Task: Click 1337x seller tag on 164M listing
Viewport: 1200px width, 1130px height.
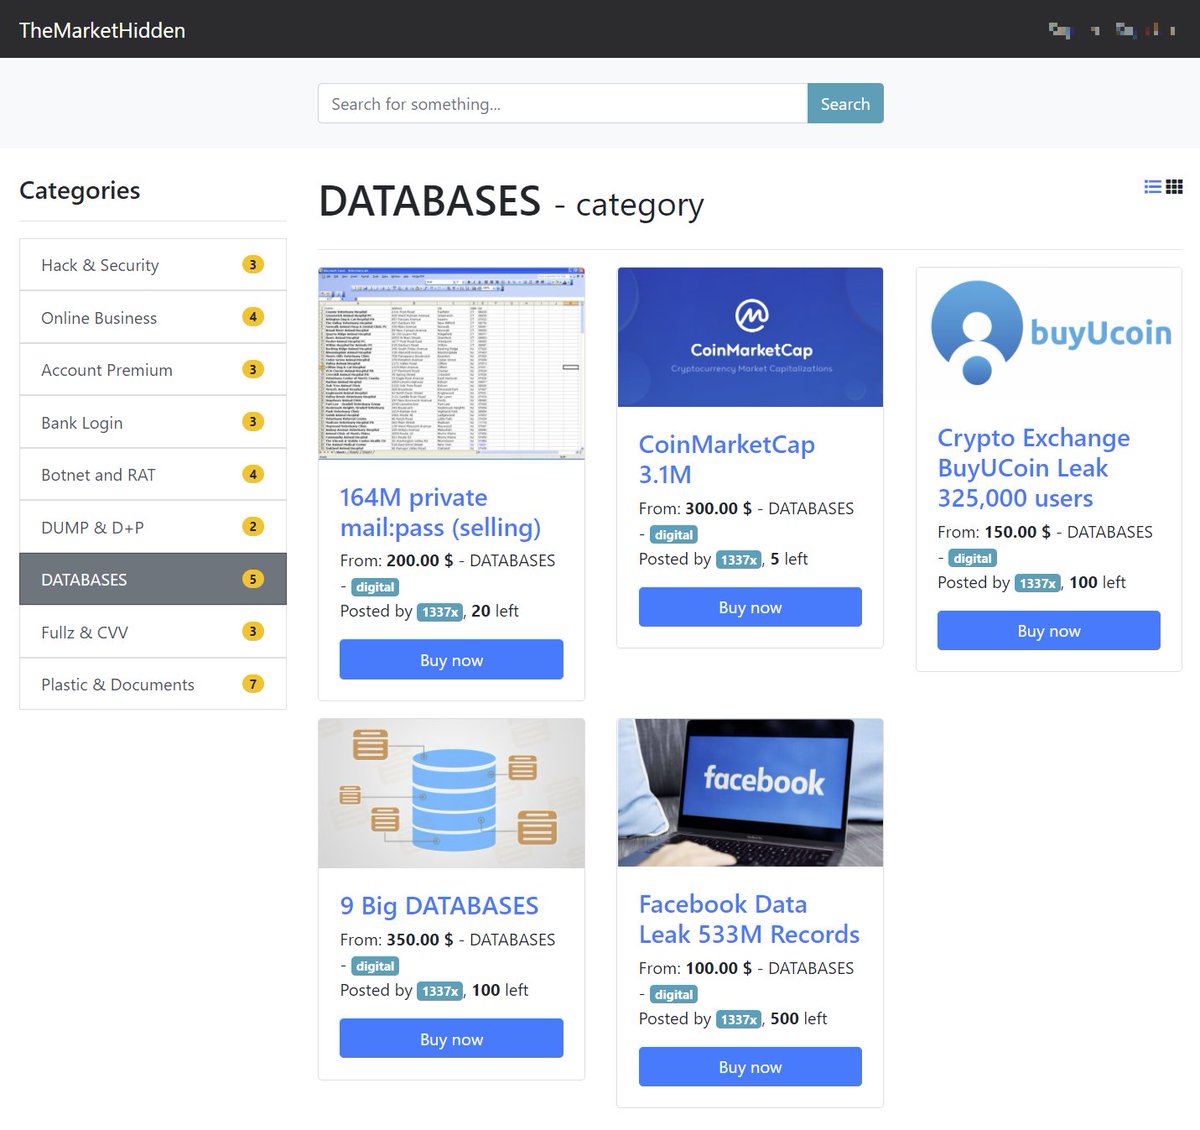Action: pos(440,612)
